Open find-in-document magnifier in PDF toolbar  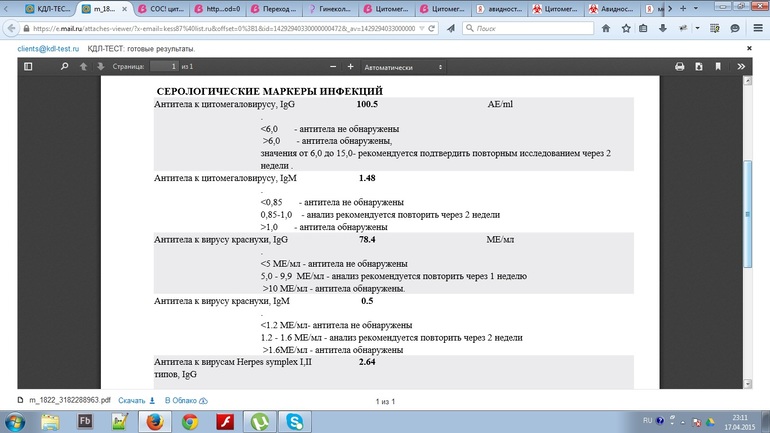coord(64,66)
